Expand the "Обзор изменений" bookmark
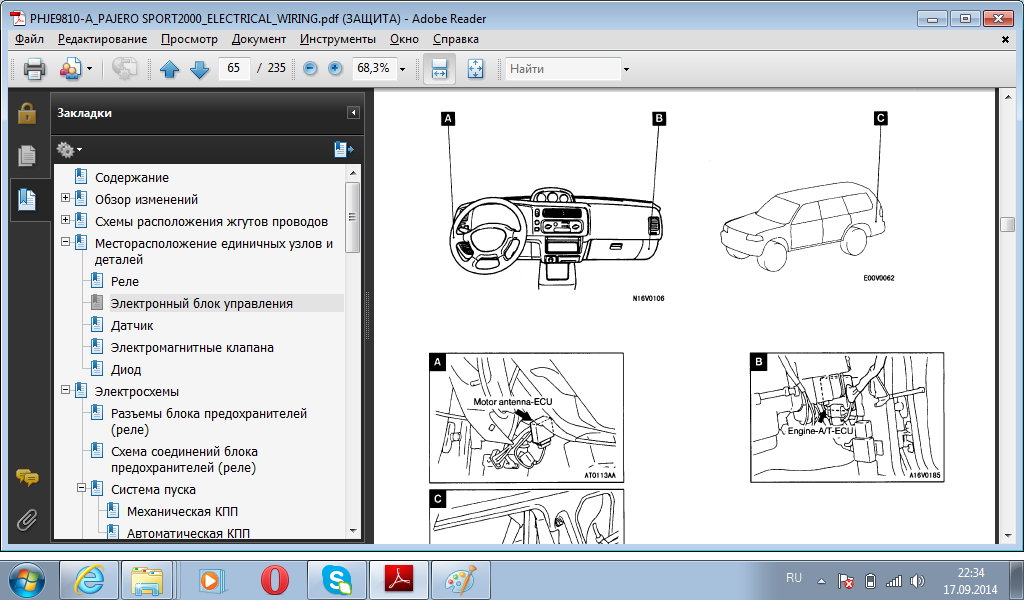The height and width of the screenshot is (600, 1024). 66,199
